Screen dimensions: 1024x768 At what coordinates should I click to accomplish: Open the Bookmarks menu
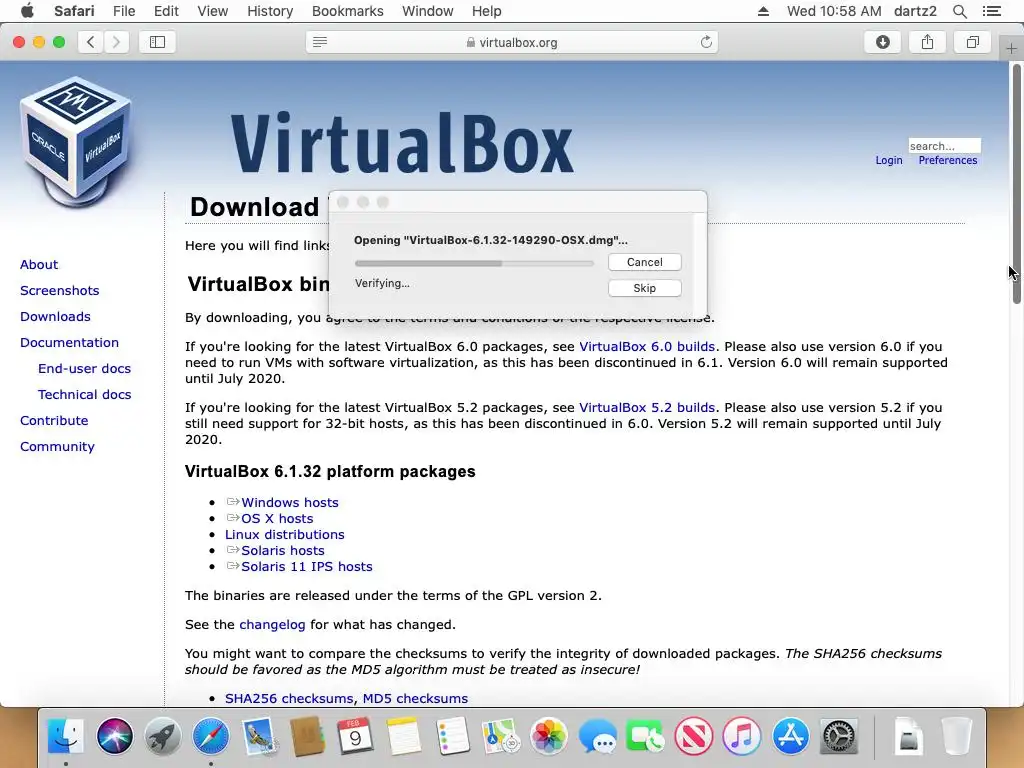[347, 11]
